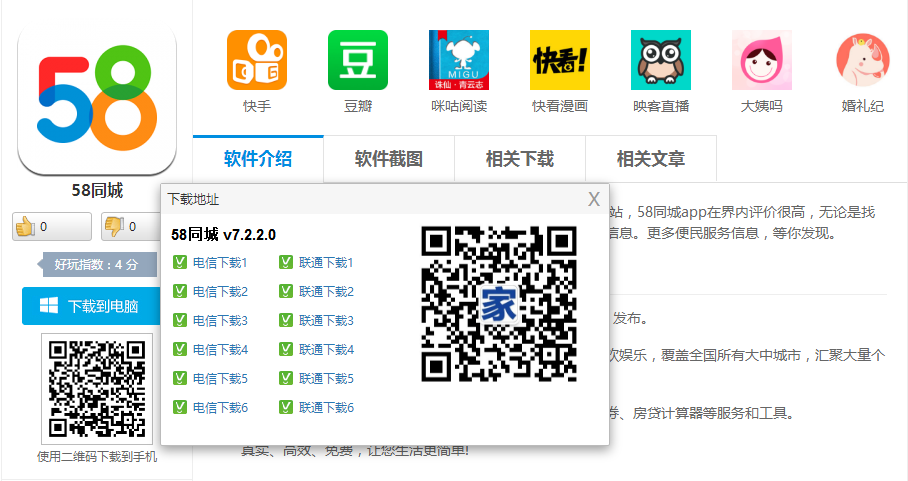The image size is (908, 481).
Task: Click the 联通下载3 link
Action: click(326, 321)
